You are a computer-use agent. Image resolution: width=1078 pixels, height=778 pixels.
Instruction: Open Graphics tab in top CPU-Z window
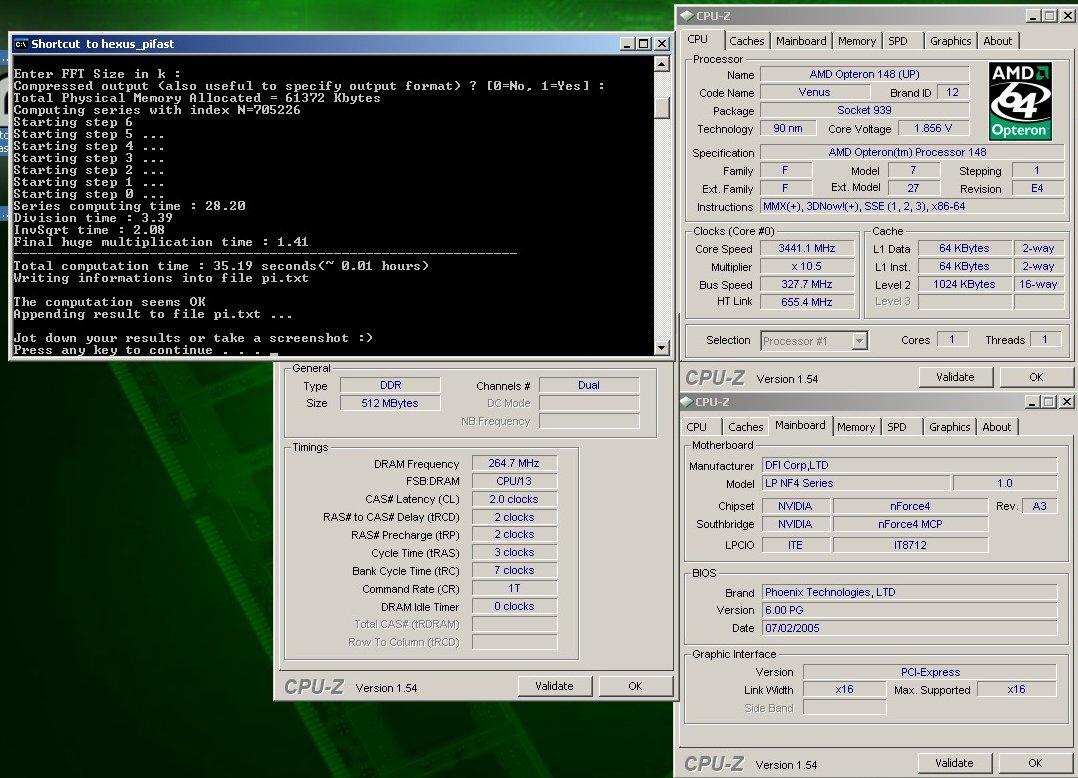950,41
